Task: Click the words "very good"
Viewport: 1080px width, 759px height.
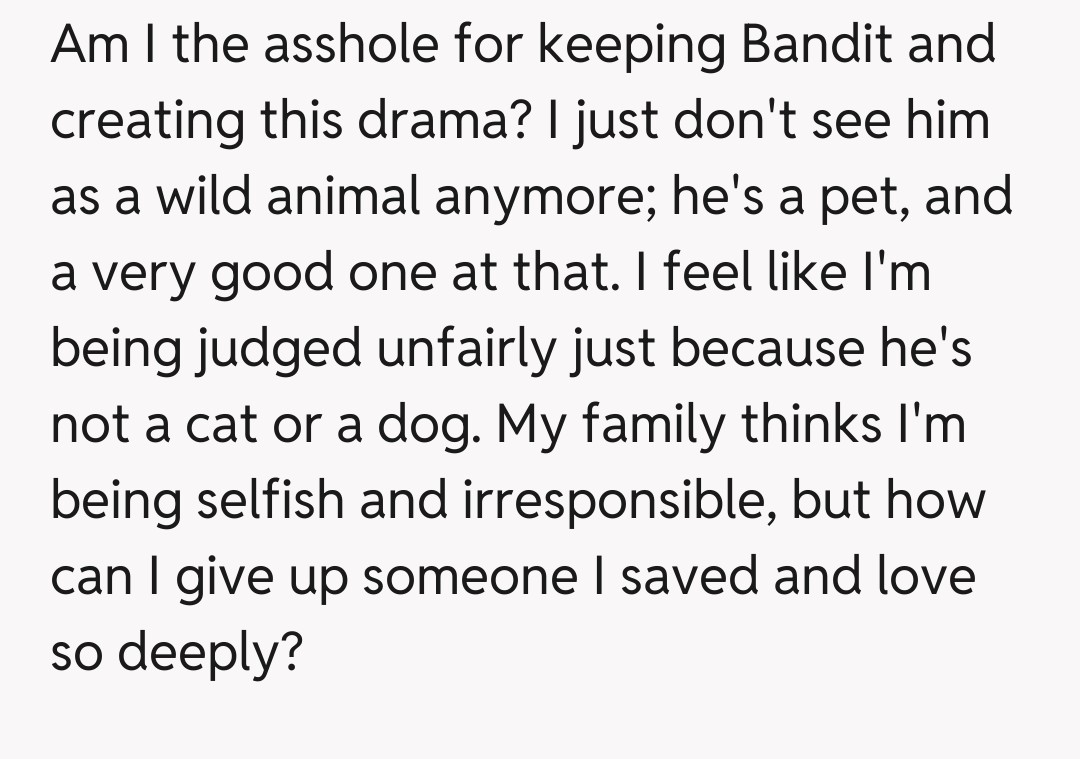Action: point(213,273)
